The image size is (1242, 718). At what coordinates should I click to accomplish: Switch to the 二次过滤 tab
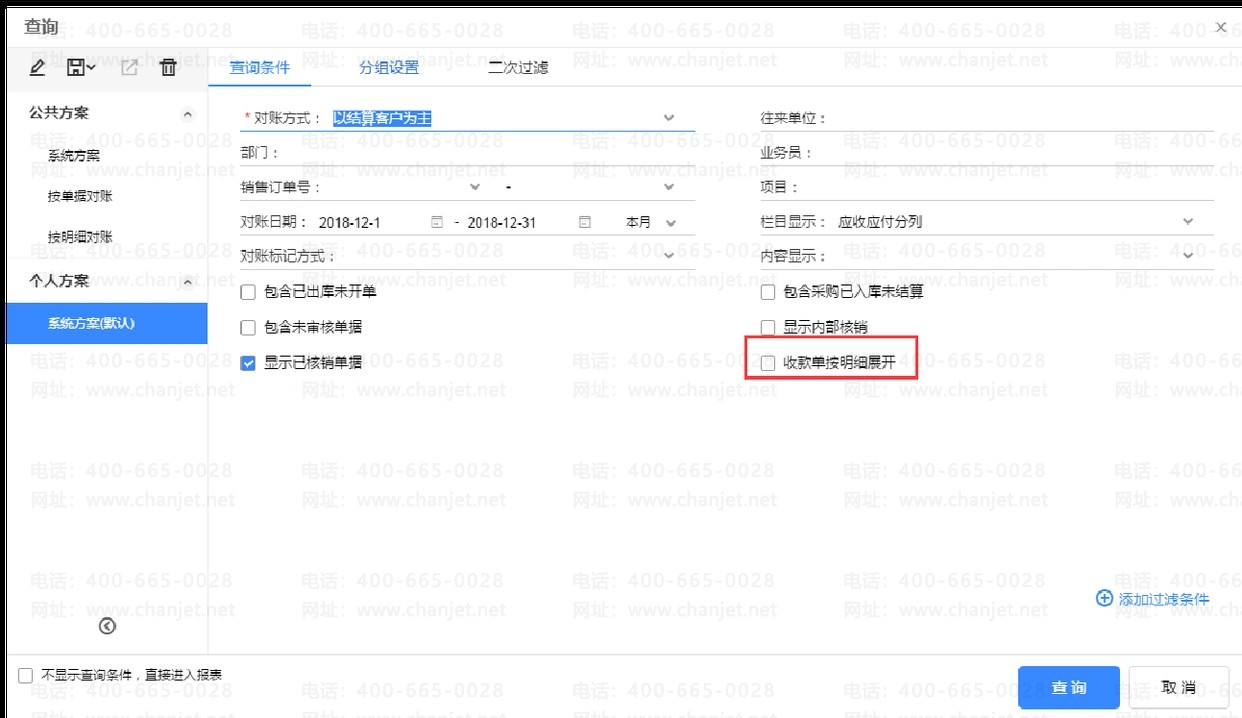click(517, 68)
